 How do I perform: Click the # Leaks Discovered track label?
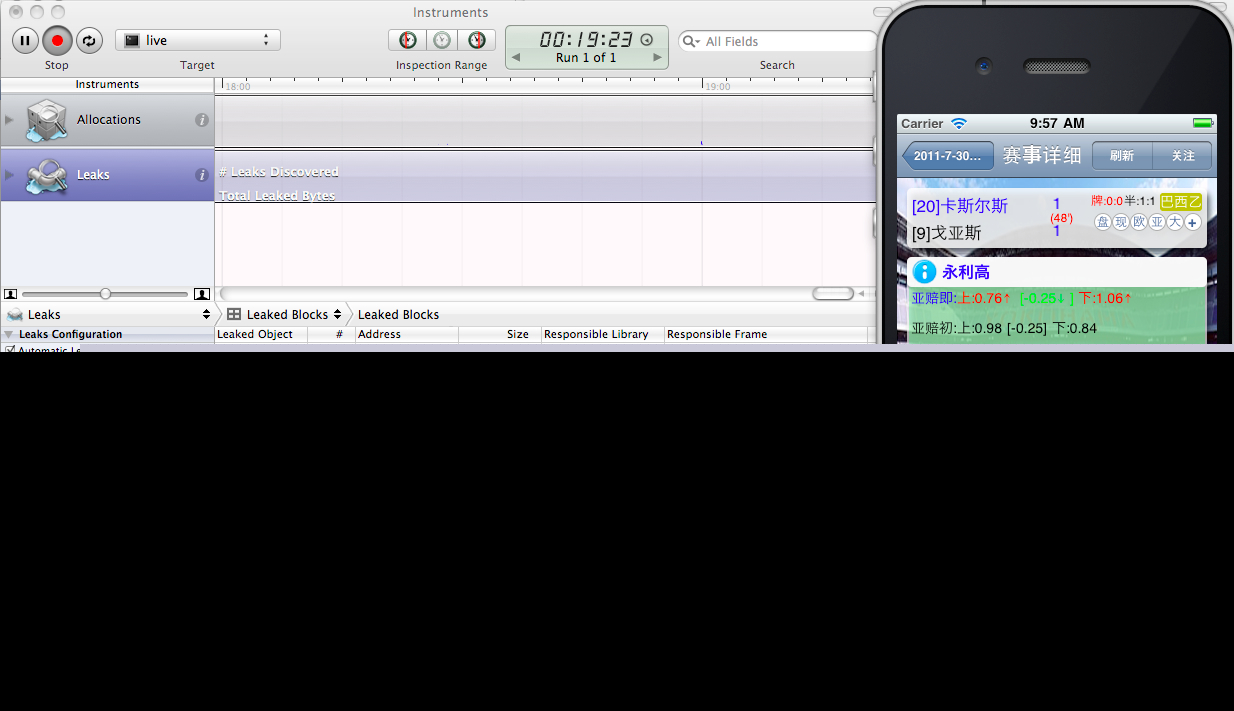point(279,172)
